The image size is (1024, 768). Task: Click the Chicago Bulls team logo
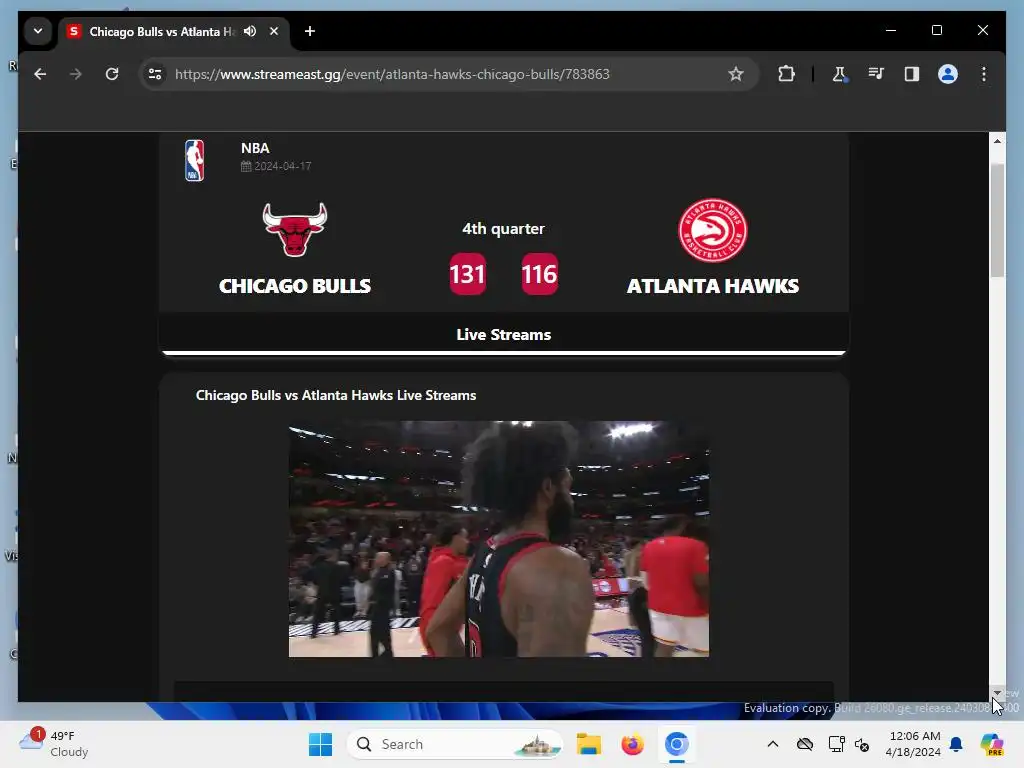pos(295,229)
